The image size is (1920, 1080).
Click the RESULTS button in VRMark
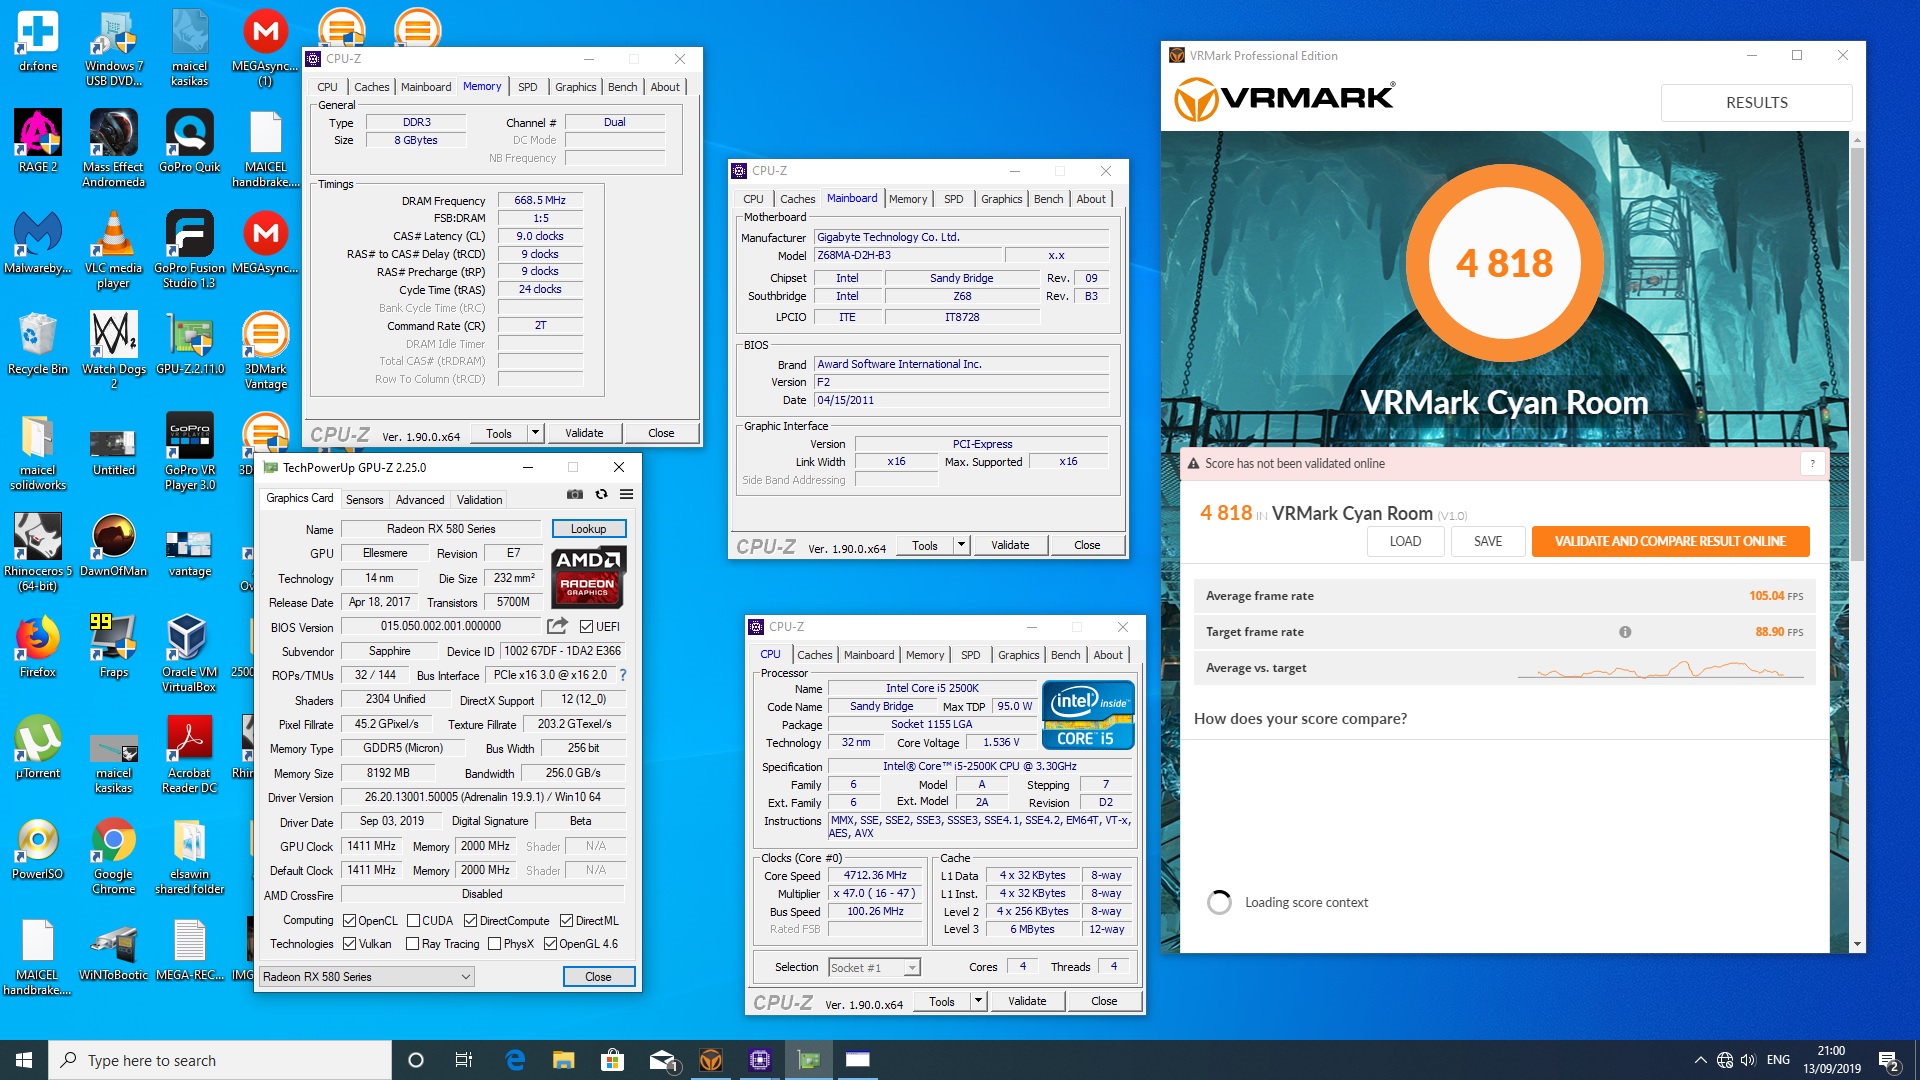[1756, 102]
